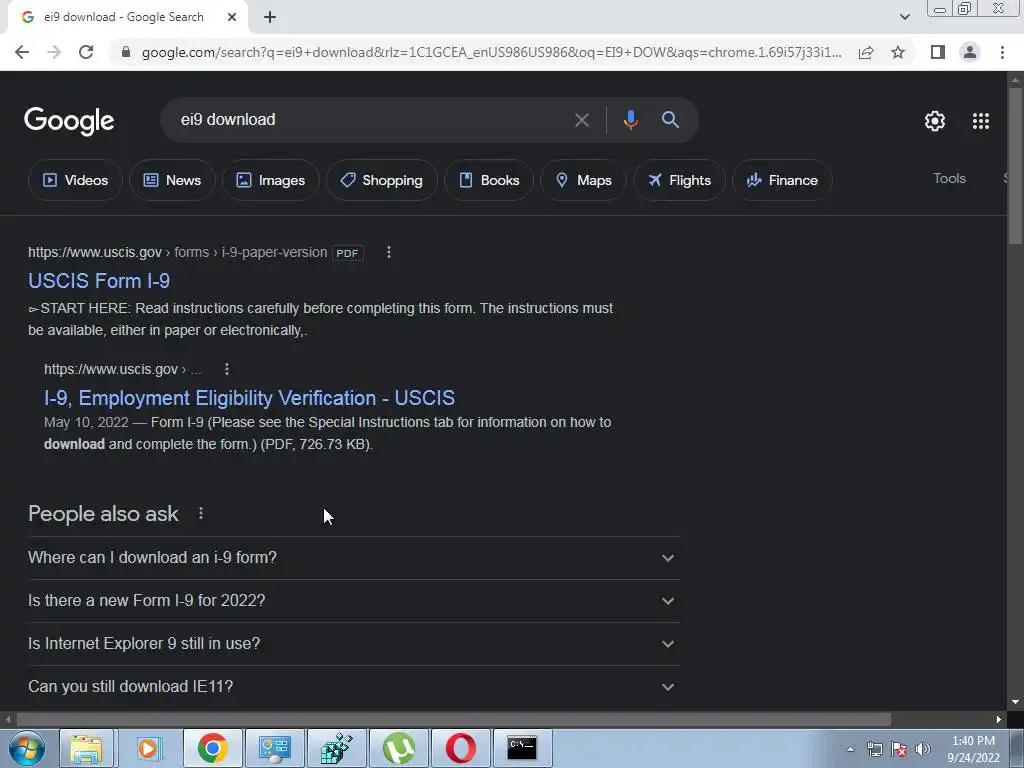Image resolution: width=1024 pixels, height=768 pixels.
Task: Switch to Books results
Action: tap(489, 180)
